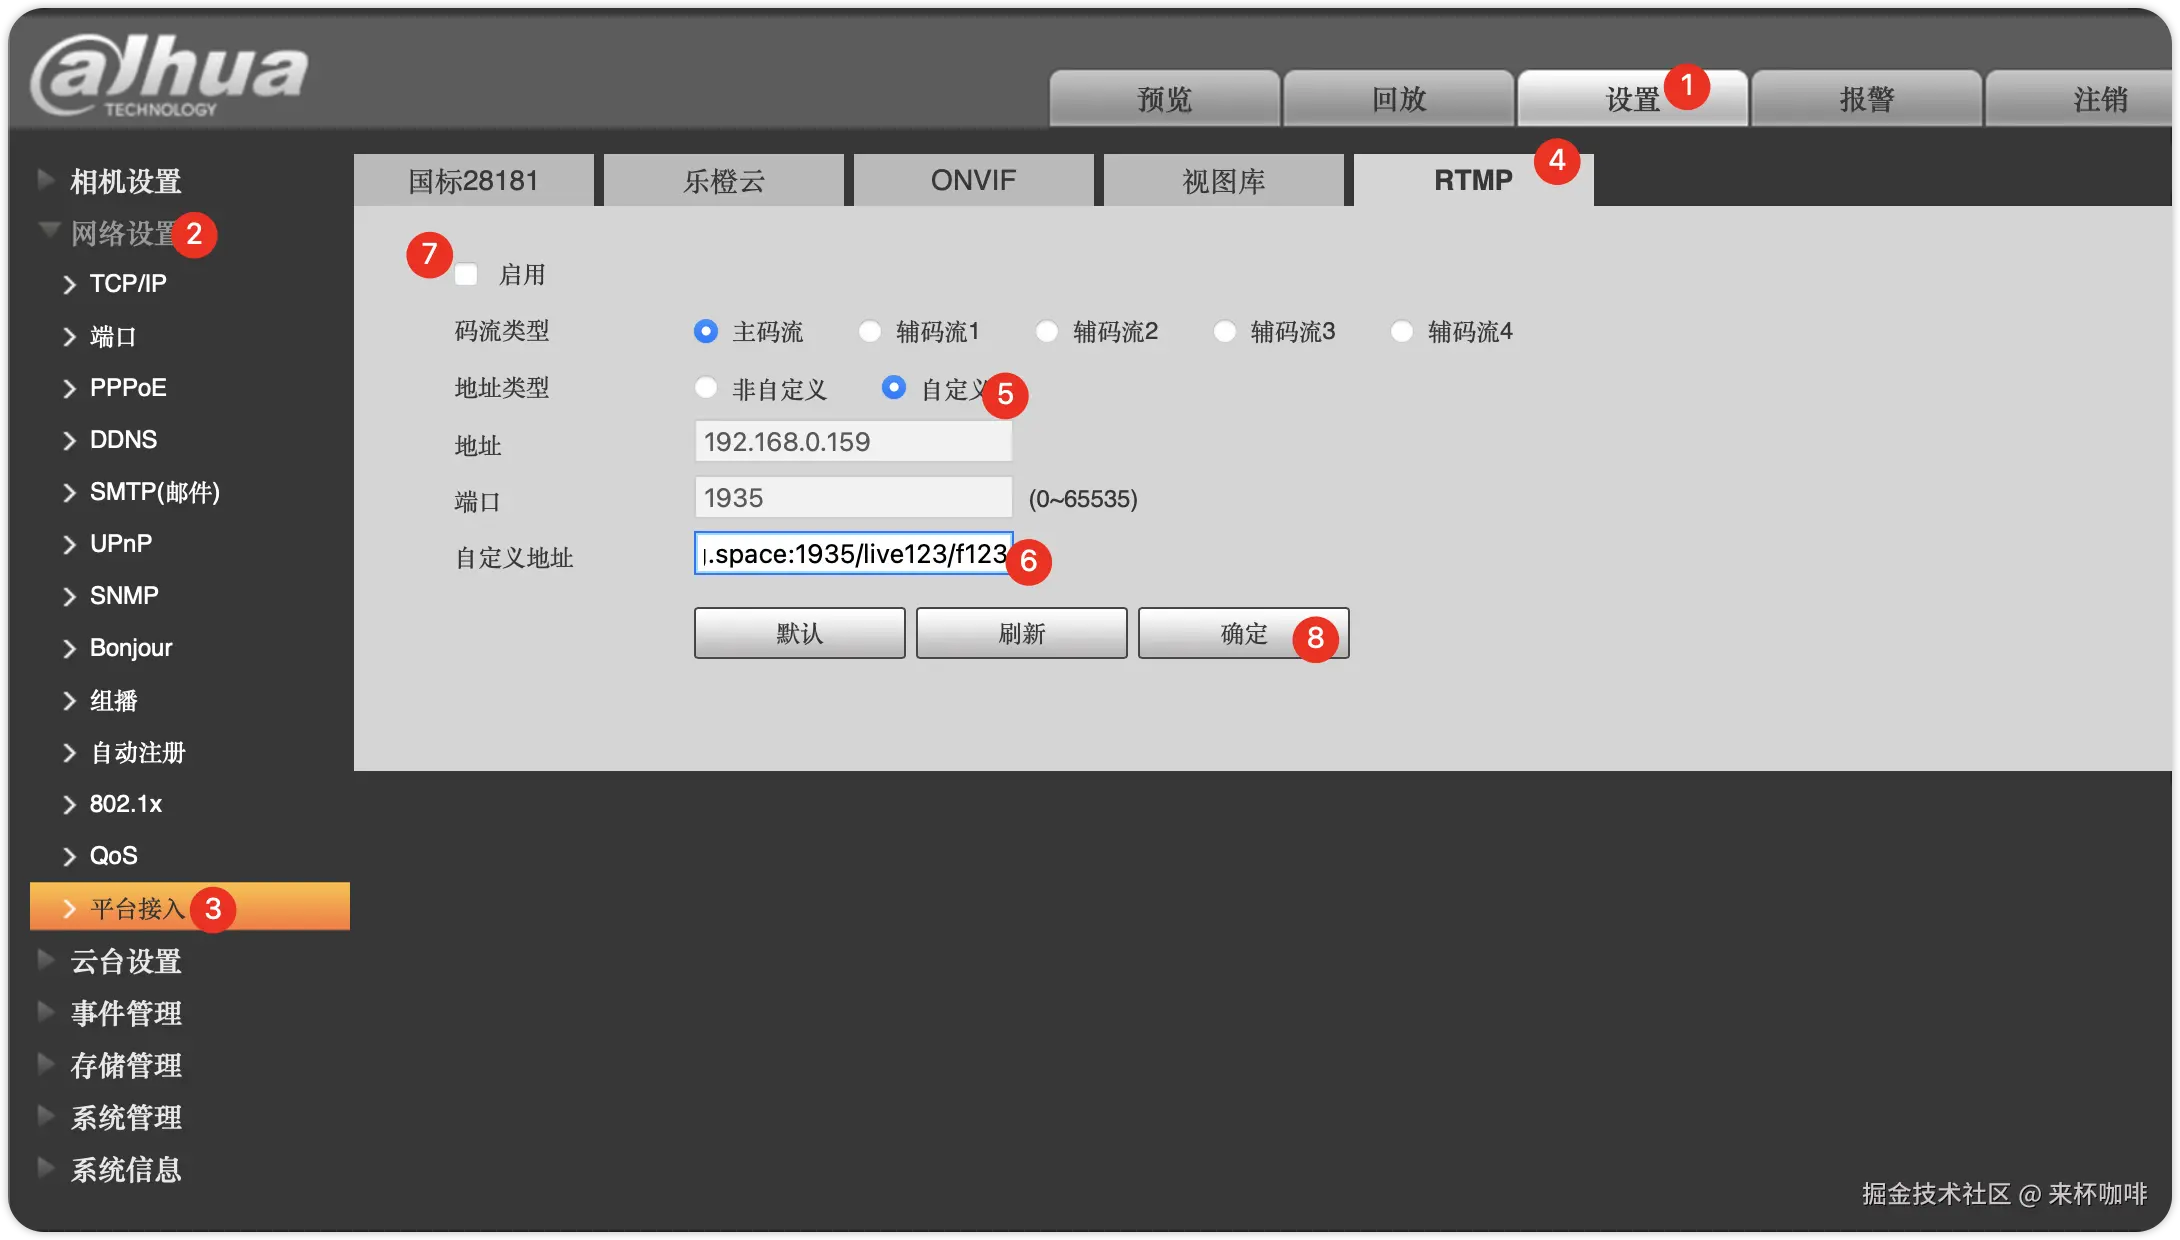Expand the 相机设置 section

coord(125,181)
